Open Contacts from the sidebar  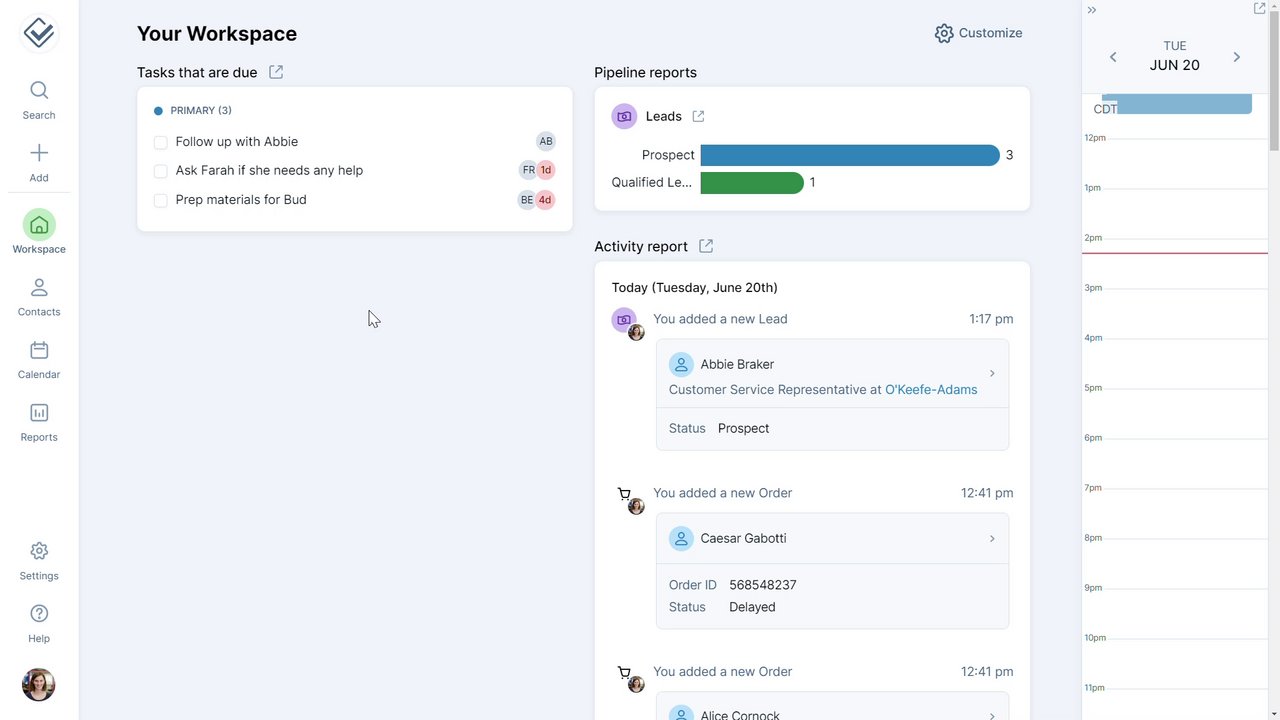point(39,288)
